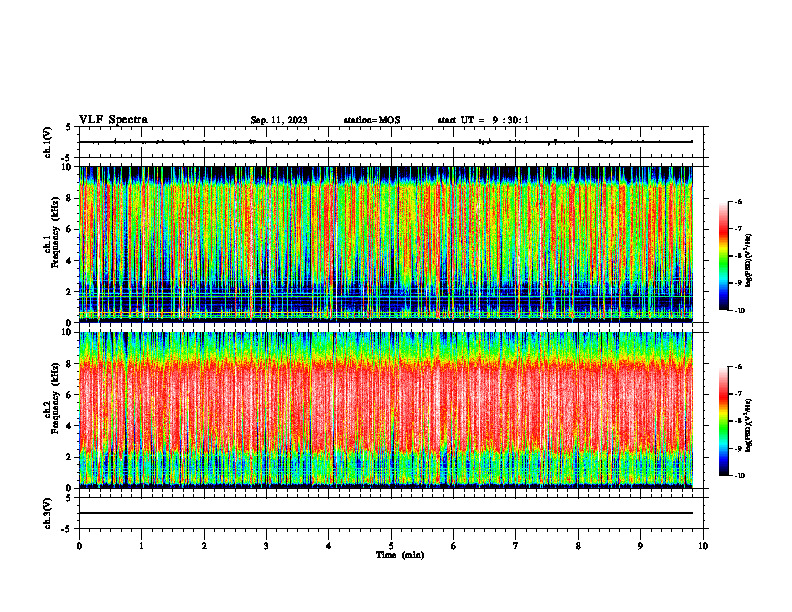
Task: Click inside the ch.2 spectrogram panel
Action: coord(386,410)
